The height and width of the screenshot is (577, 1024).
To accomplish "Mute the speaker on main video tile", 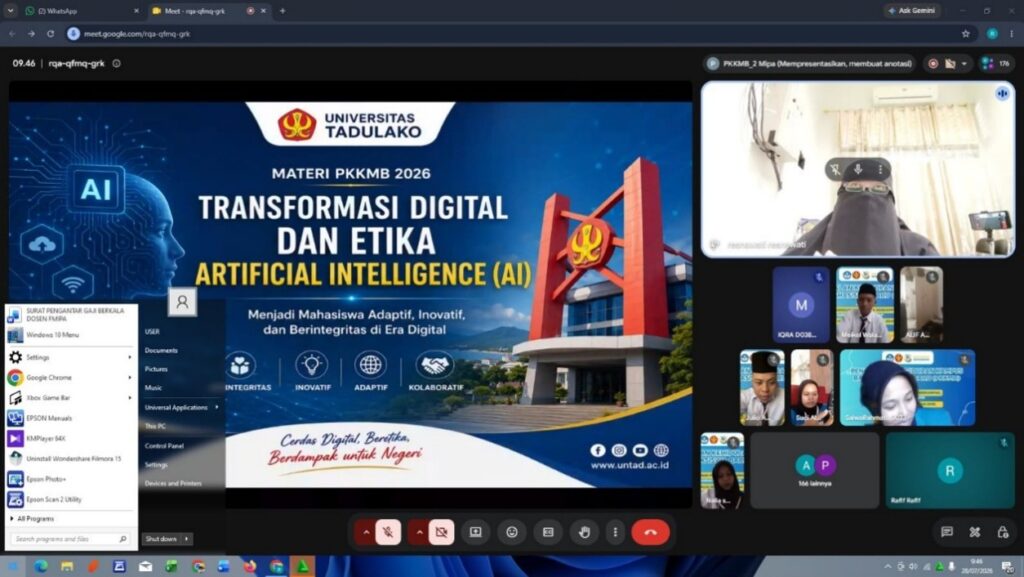I will point(858,170).
